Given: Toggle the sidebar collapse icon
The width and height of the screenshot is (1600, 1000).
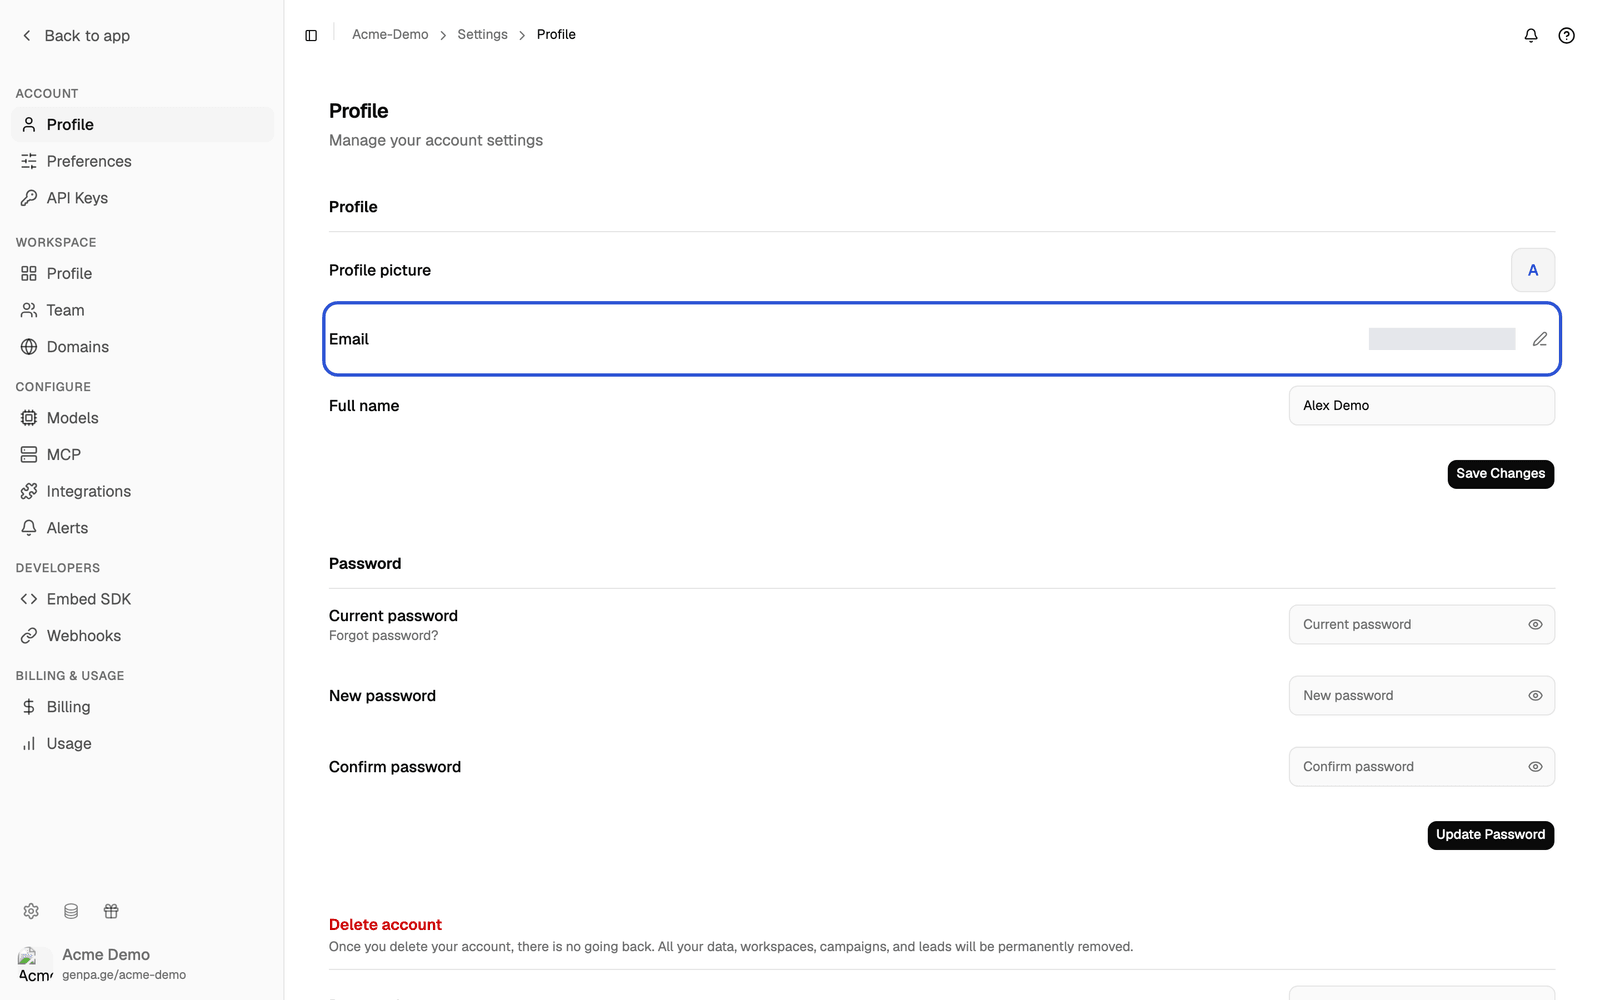Looking at the screenshot, I should point(311,35).
